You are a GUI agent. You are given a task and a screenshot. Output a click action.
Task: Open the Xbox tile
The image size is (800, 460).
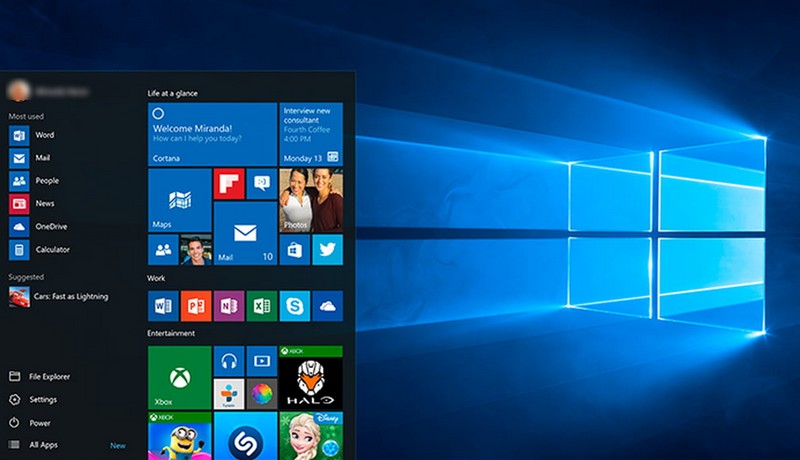click(180, 377)
